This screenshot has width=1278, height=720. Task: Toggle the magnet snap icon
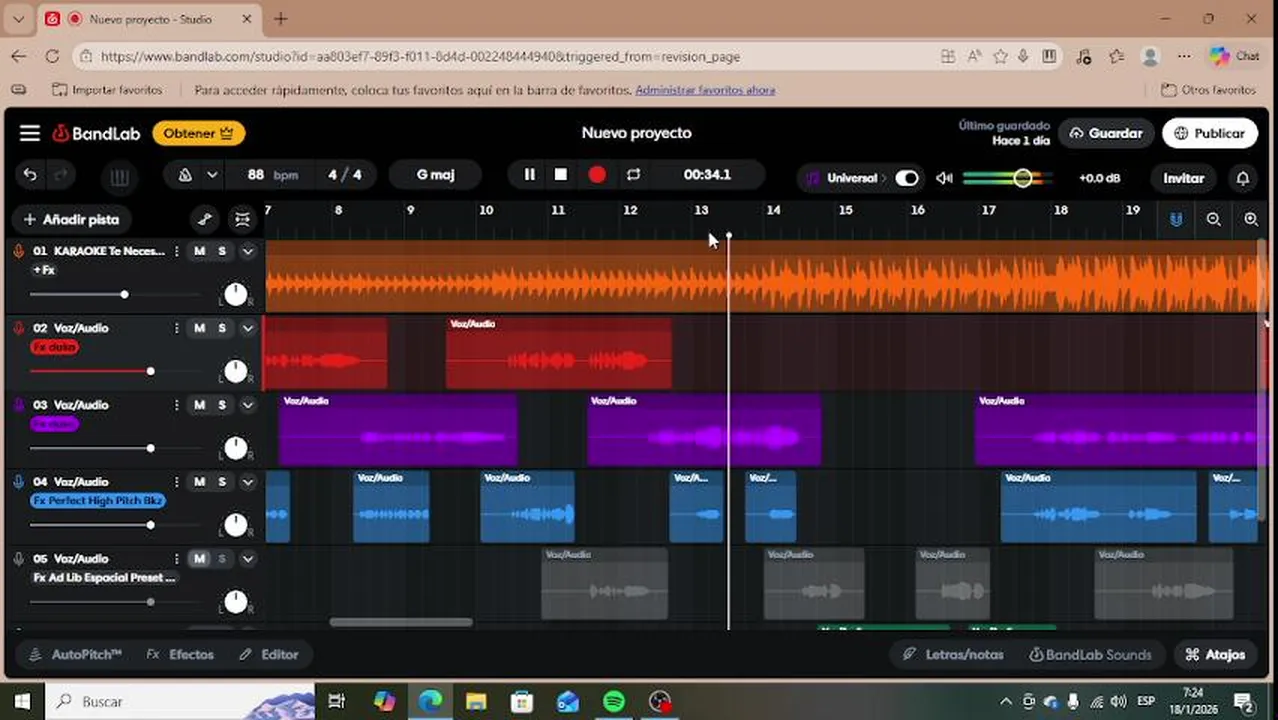click(x=1176, y=219)
